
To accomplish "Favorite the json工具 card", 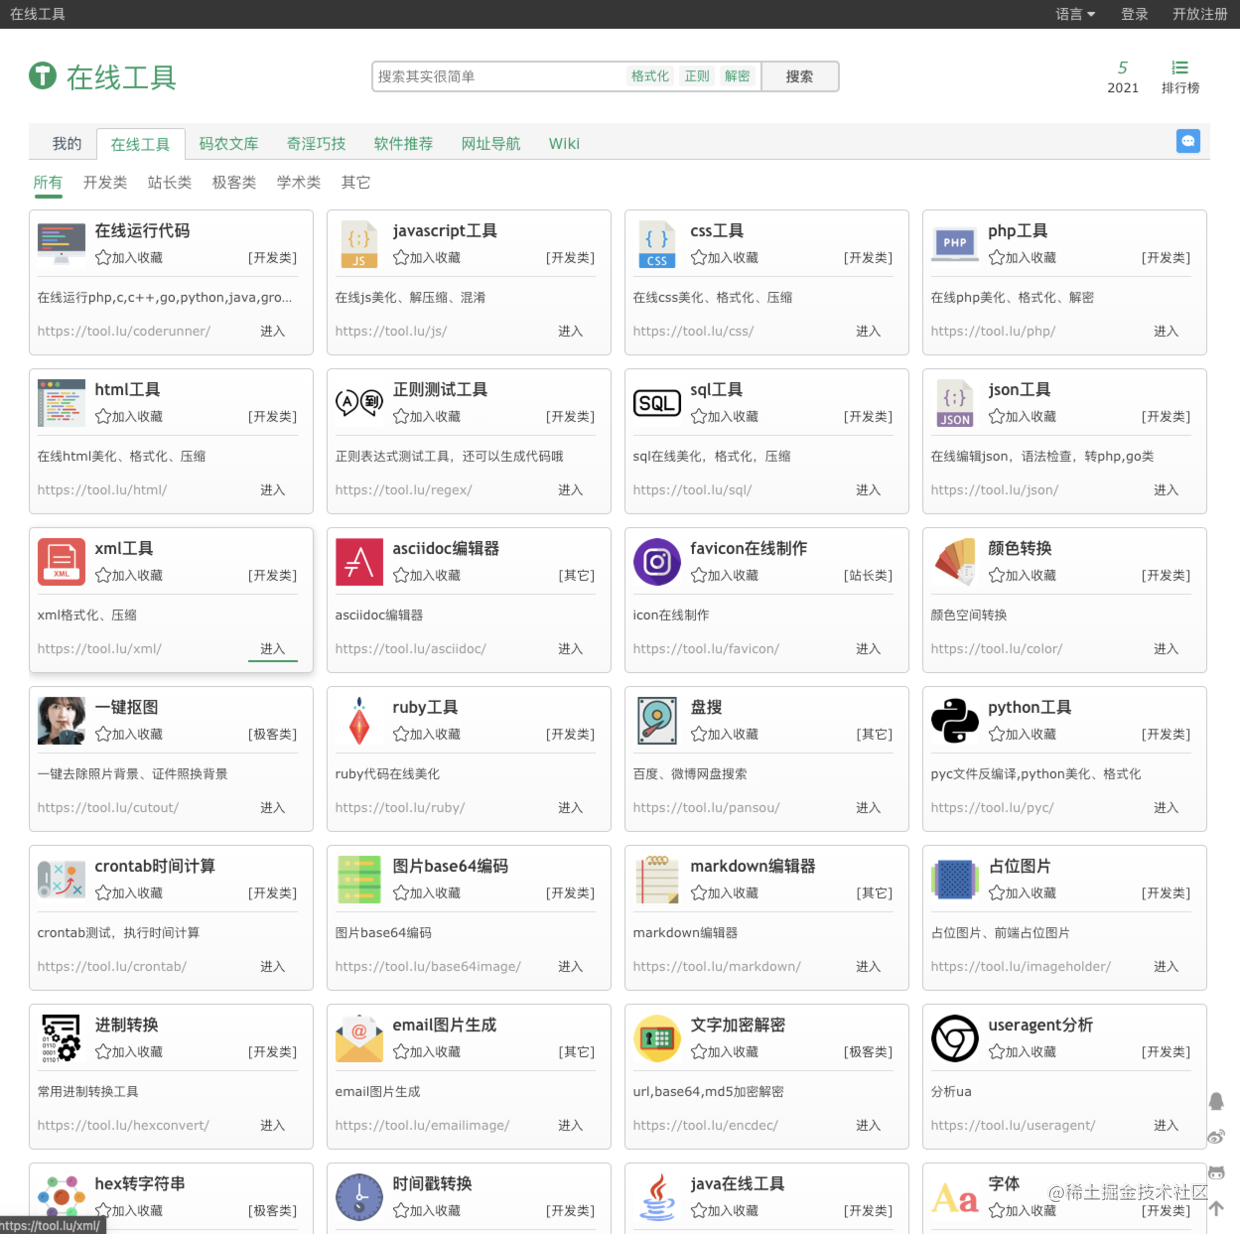I will [1023, 417].
